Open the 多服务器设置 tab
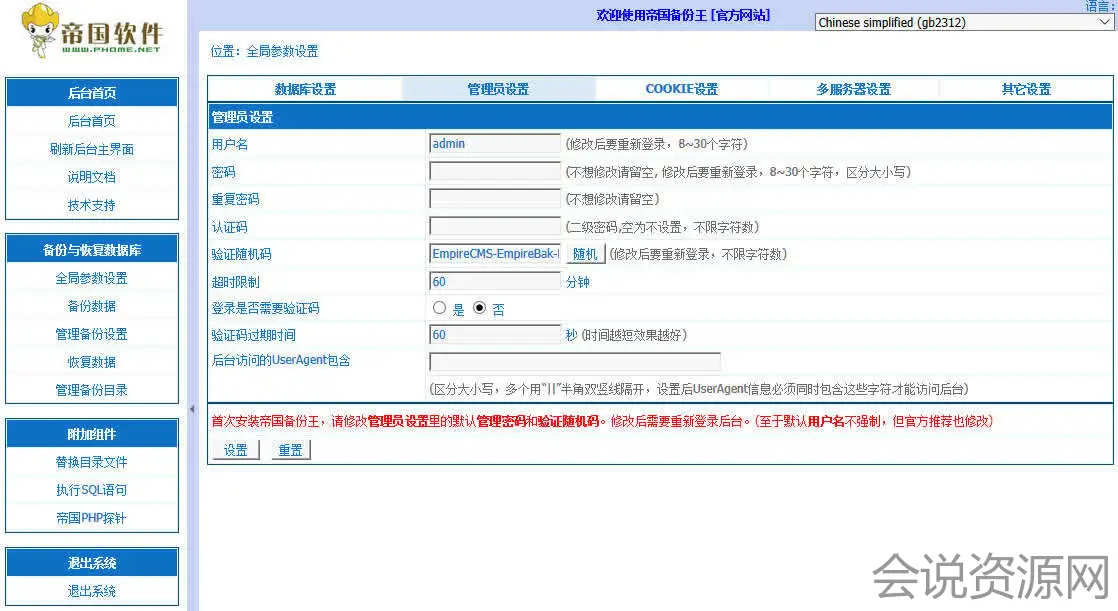Screen dimensions: 1118x611 tap(853, 89)
